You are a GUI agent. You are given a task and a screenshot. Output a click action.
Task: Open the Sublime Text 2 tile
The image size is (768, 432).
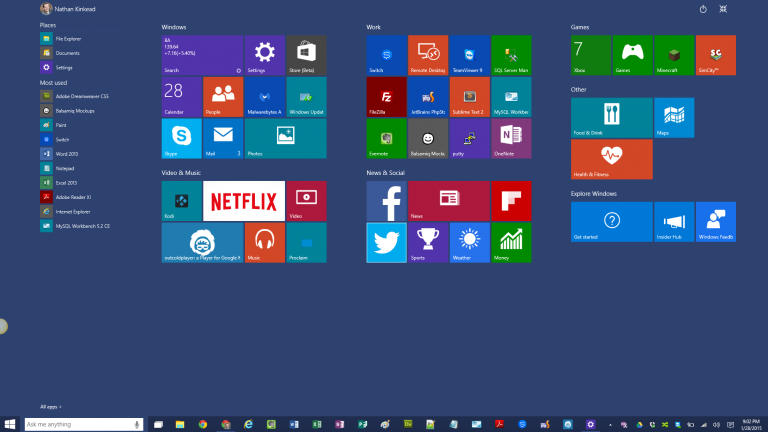pos(469,97)
